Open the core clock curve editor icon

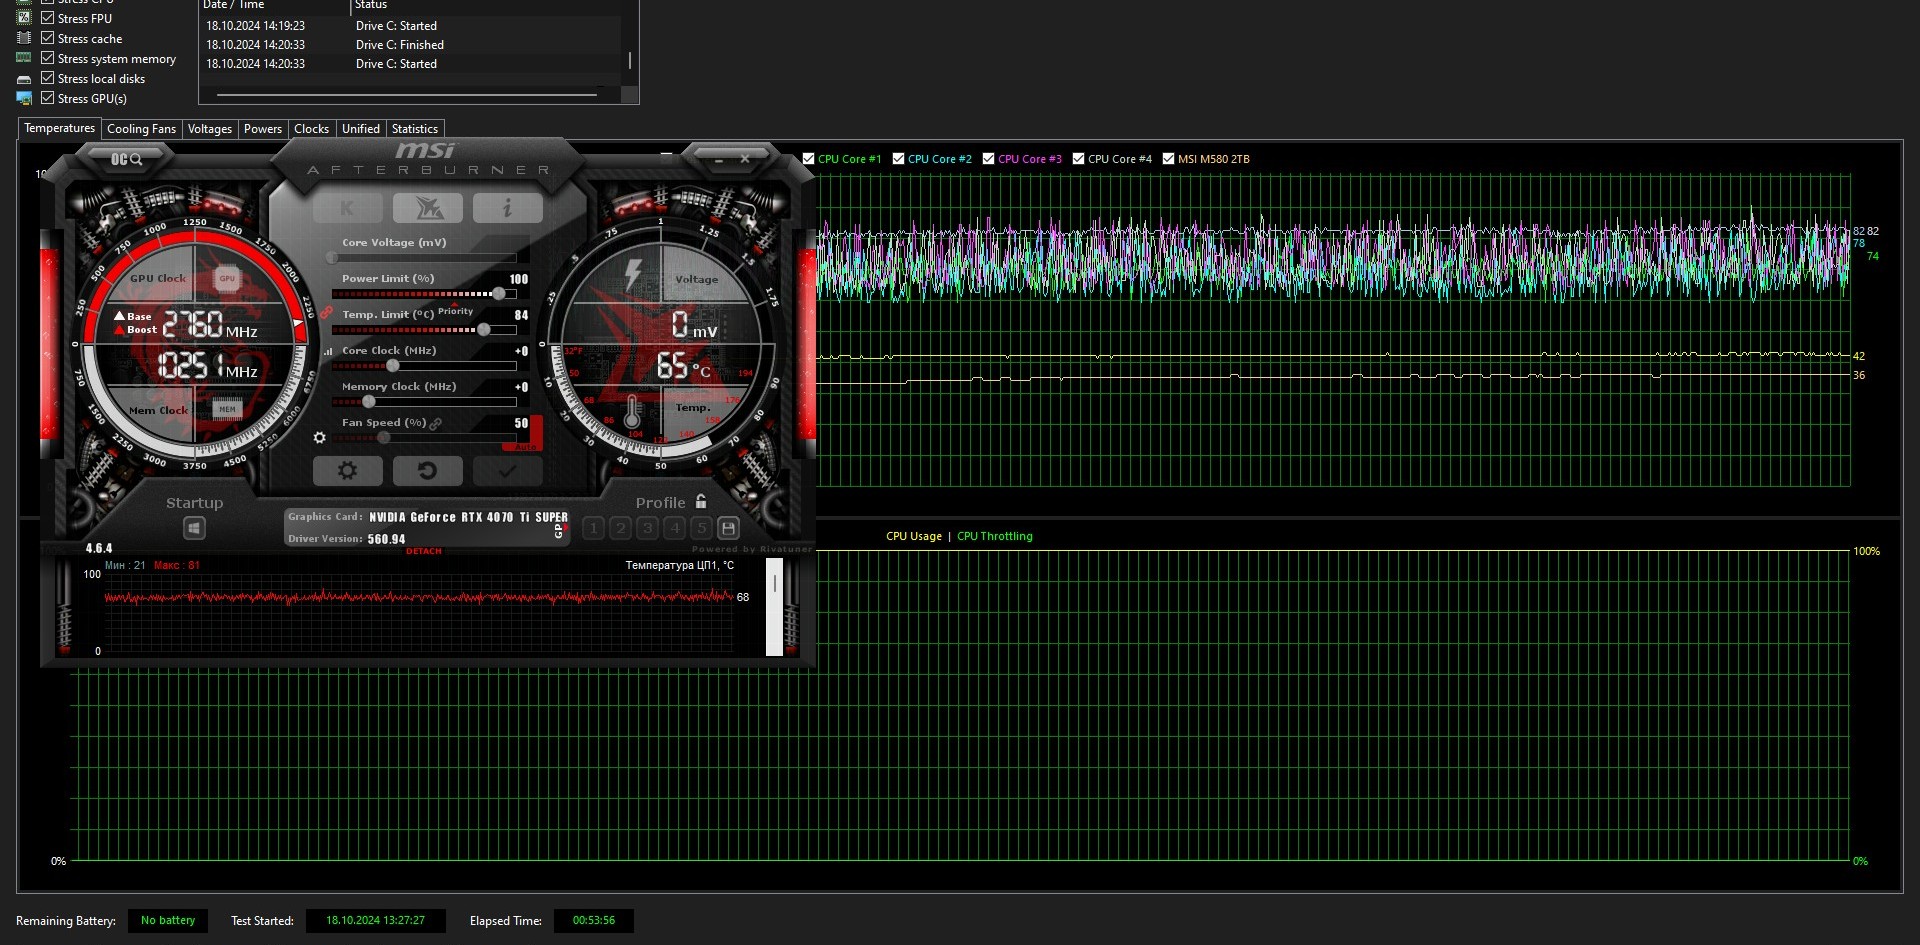click(x=328, y=351)
